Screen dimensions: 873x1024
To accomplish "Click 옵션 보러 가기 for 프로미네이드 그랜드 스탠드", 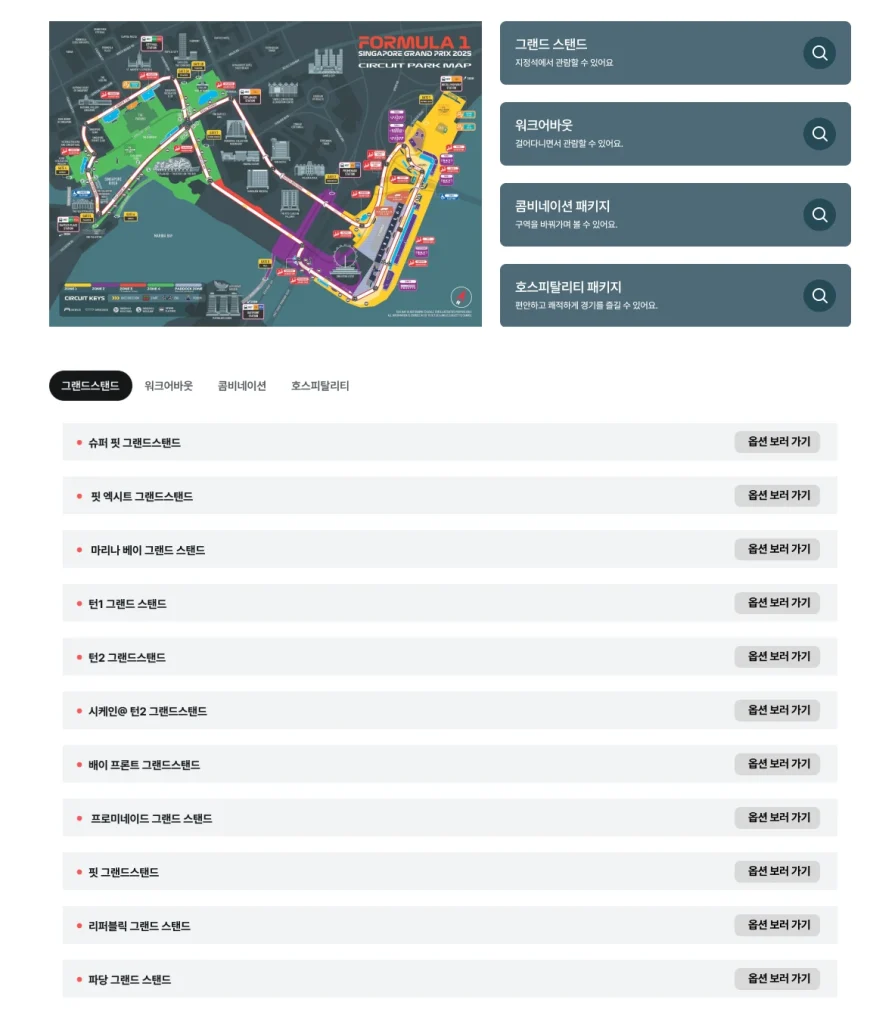I will coord(777,818).
